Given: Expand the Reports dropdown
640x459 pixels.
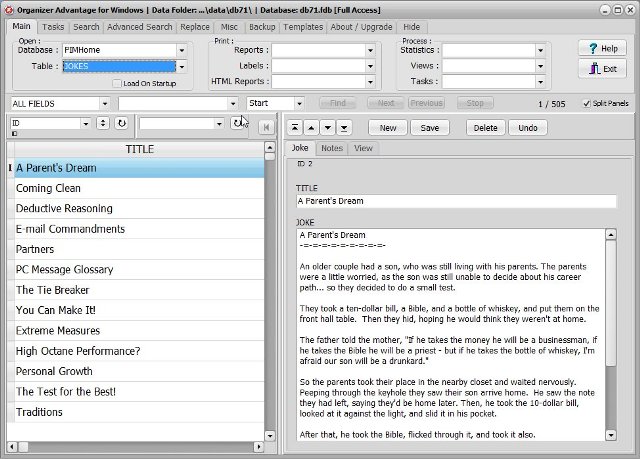Looking at the screenshot, I should [x=370, y=51].
